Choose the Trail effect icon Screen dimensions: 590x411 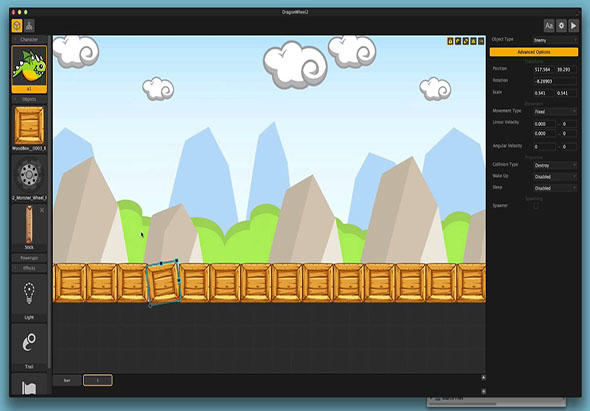pyautogui.click(x=29, y=342)
